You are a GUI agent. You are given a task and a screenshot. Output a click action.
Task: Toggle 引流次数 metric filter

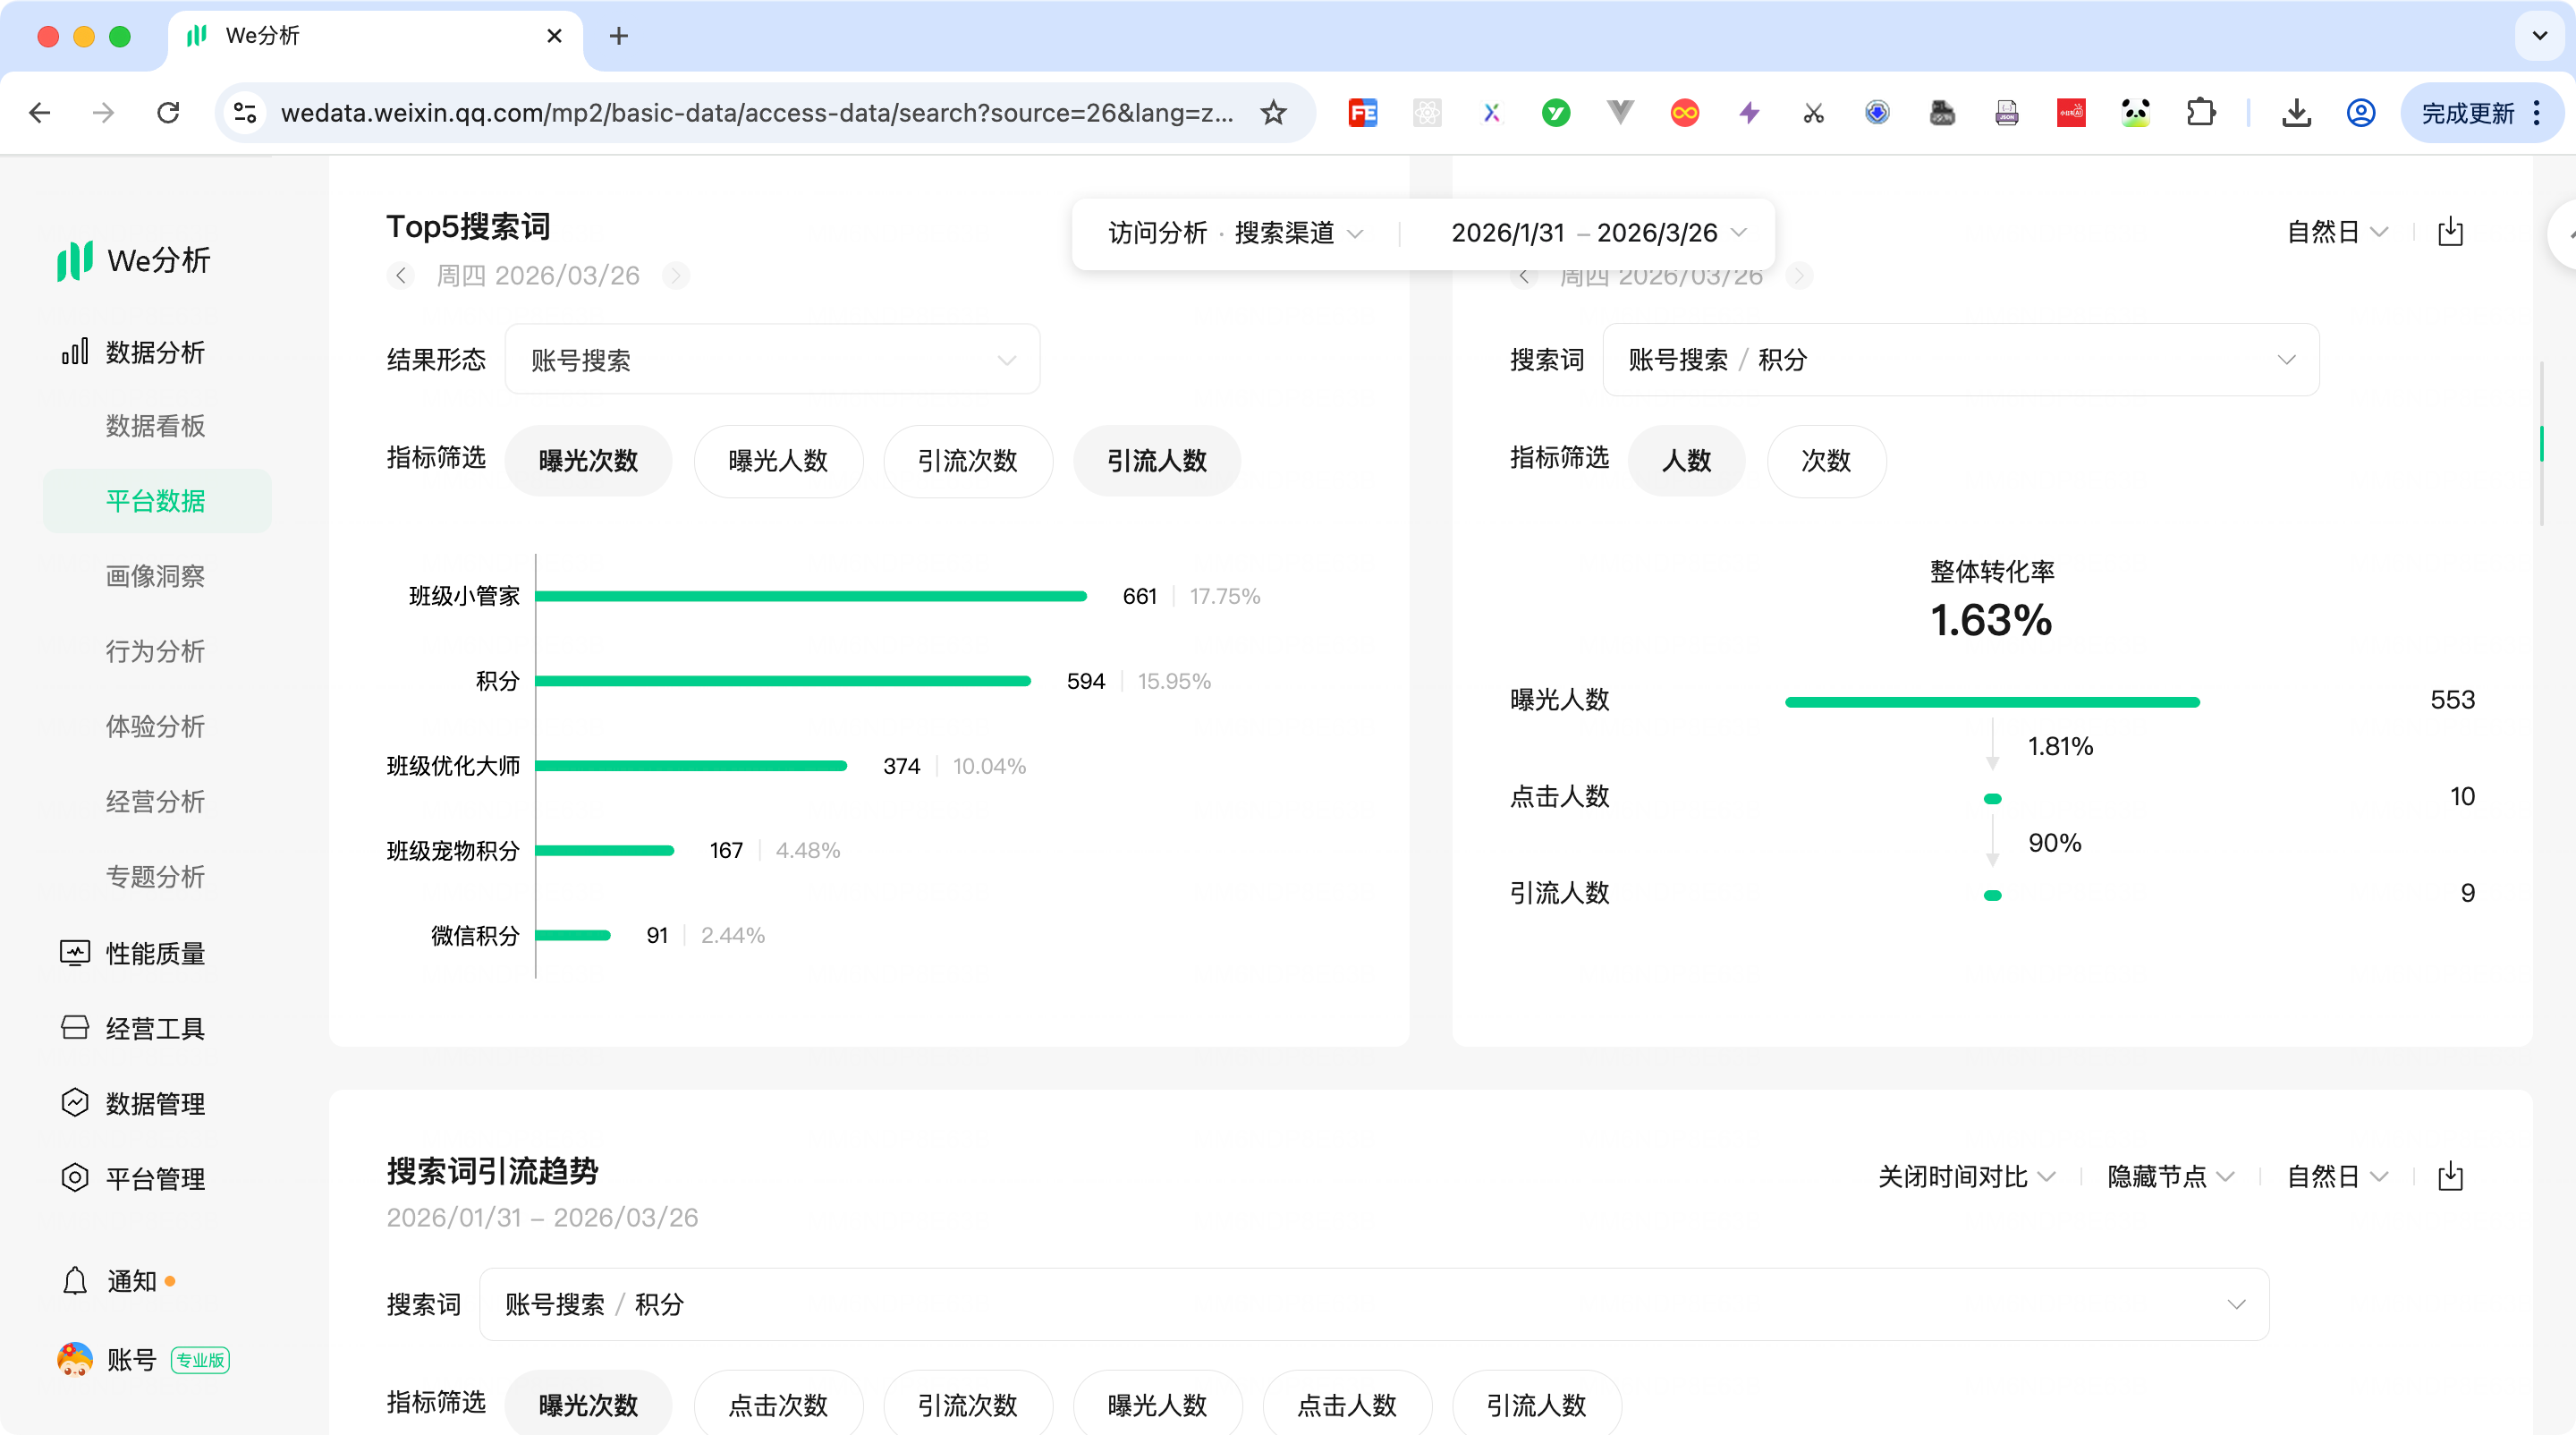pyautogui.click(x=967, y=461)
